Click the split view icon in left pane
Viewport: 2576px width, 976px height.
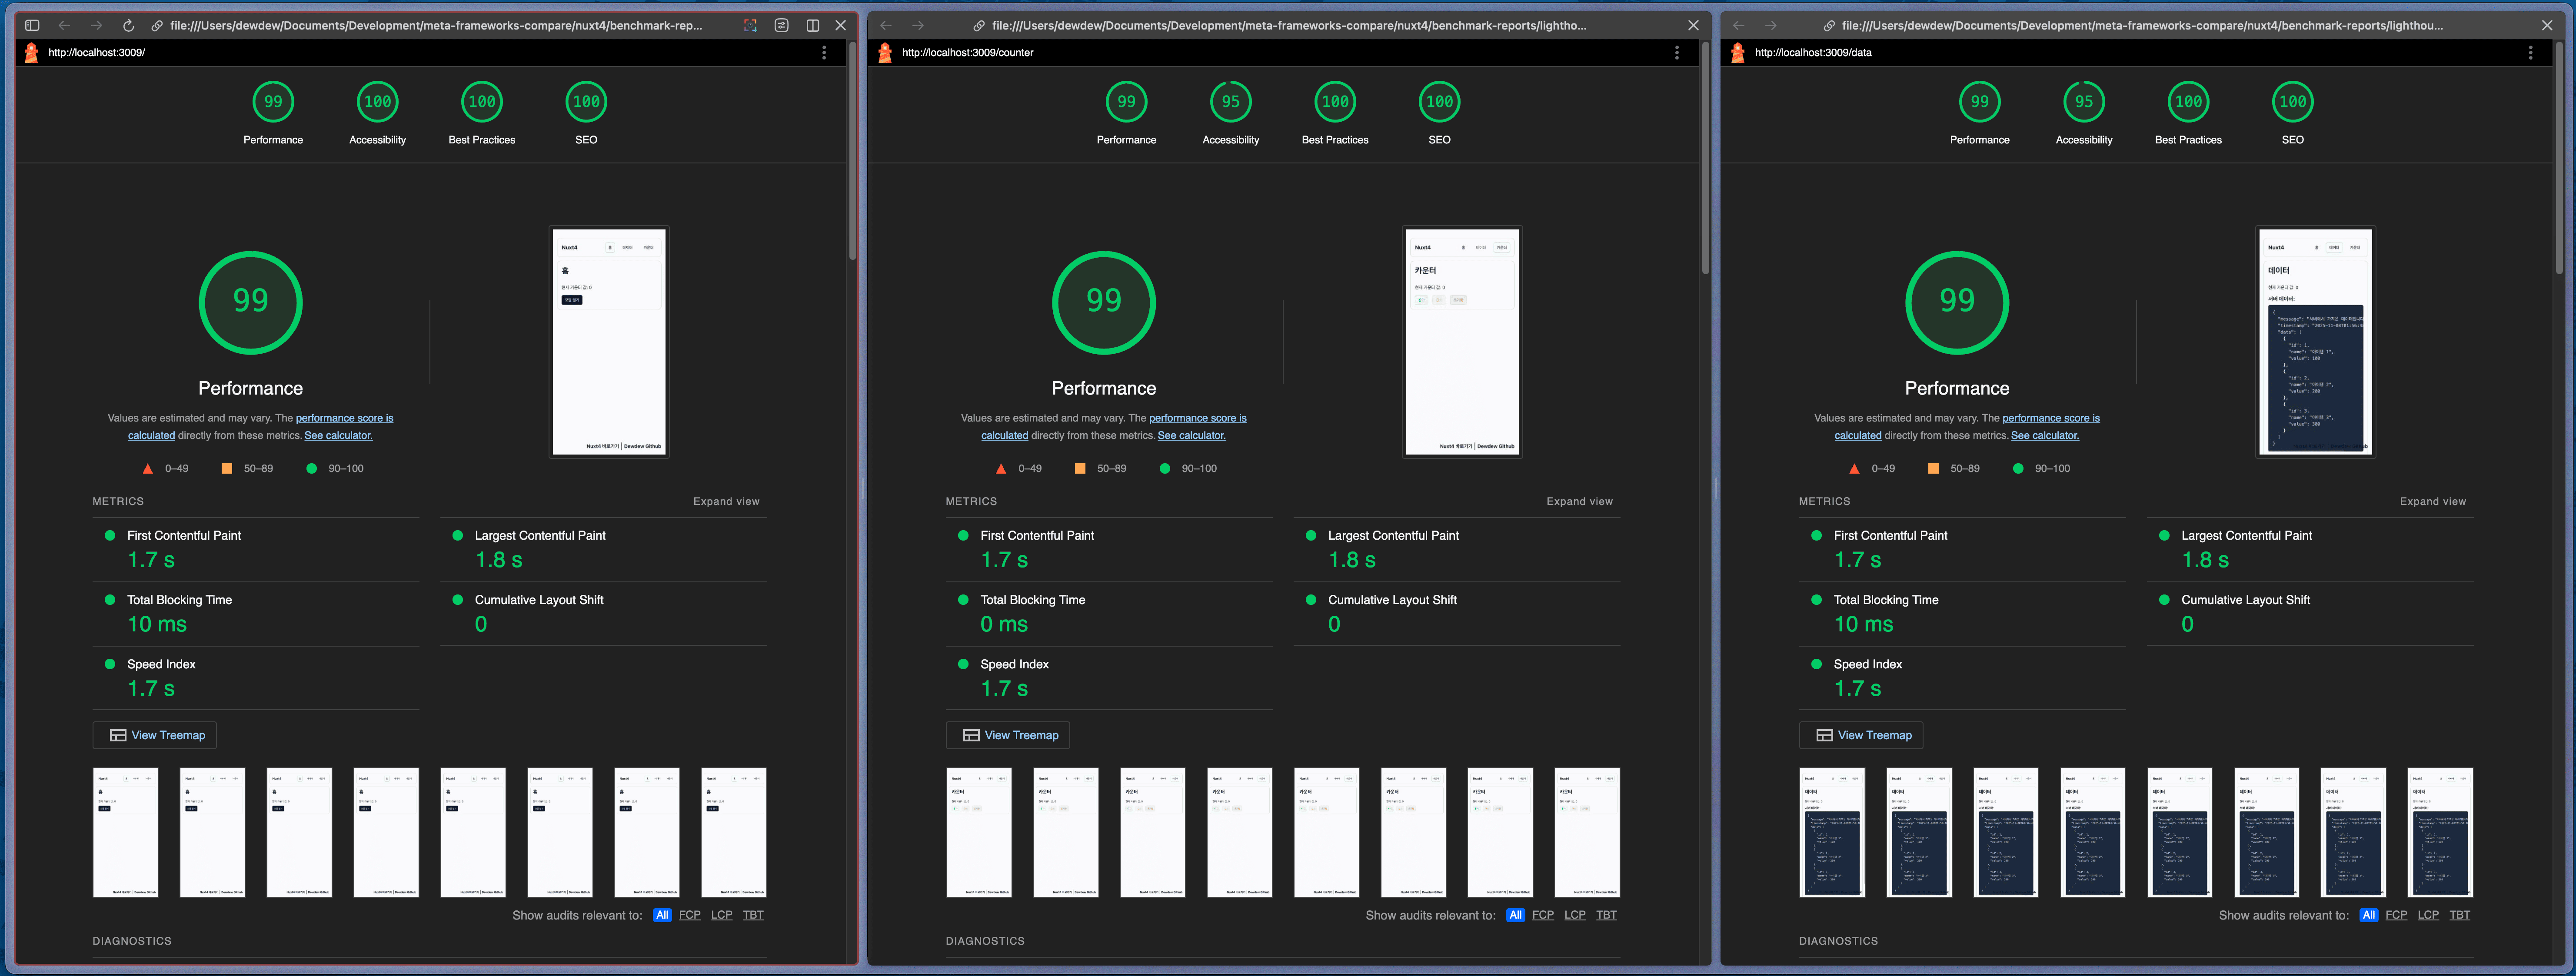coord(812,25)
